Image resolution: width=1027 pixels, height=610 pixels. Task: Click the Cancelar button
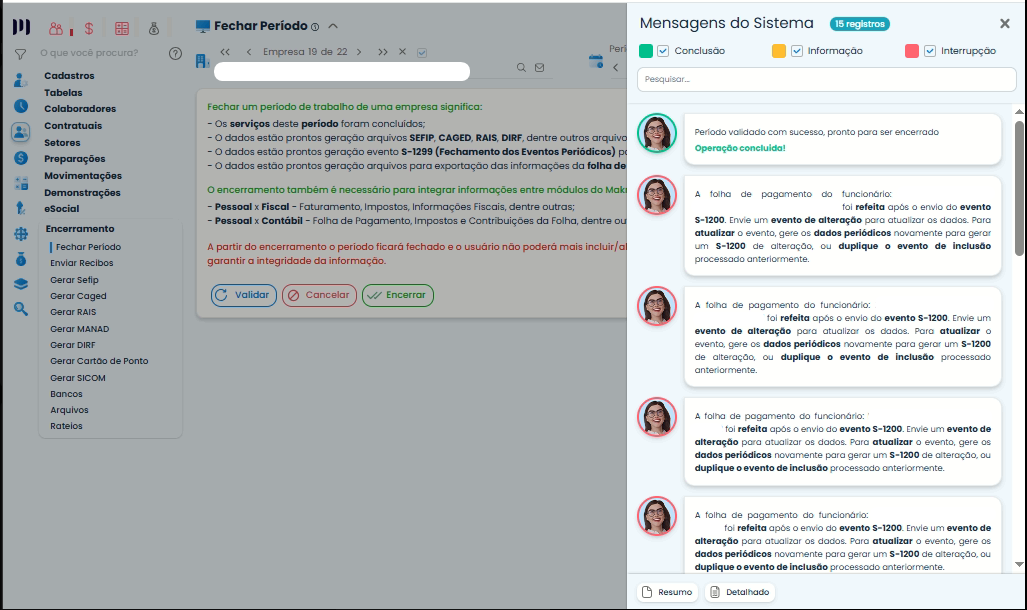320,295
